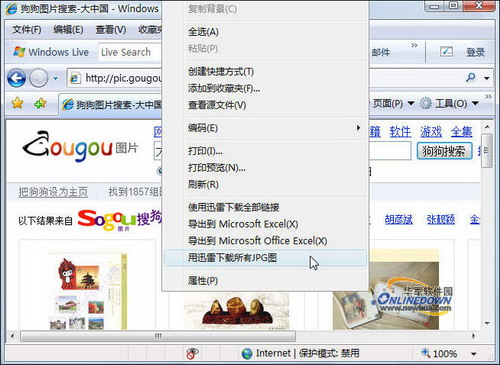Open the stamp collection image thumbnail
The image size is (500, 365).
(x=87, y=290)
